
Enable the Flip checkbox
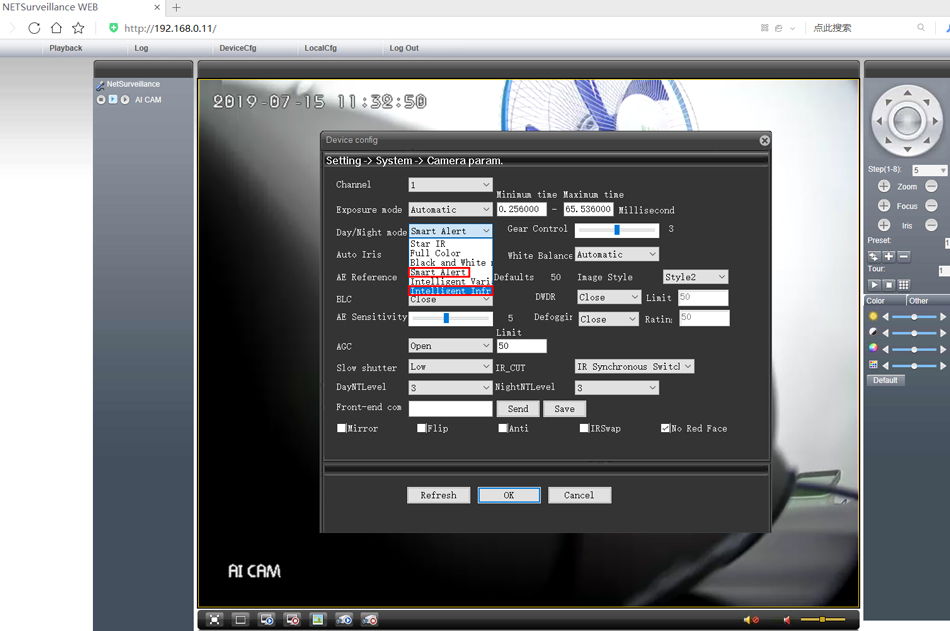[x=422, y=428]
